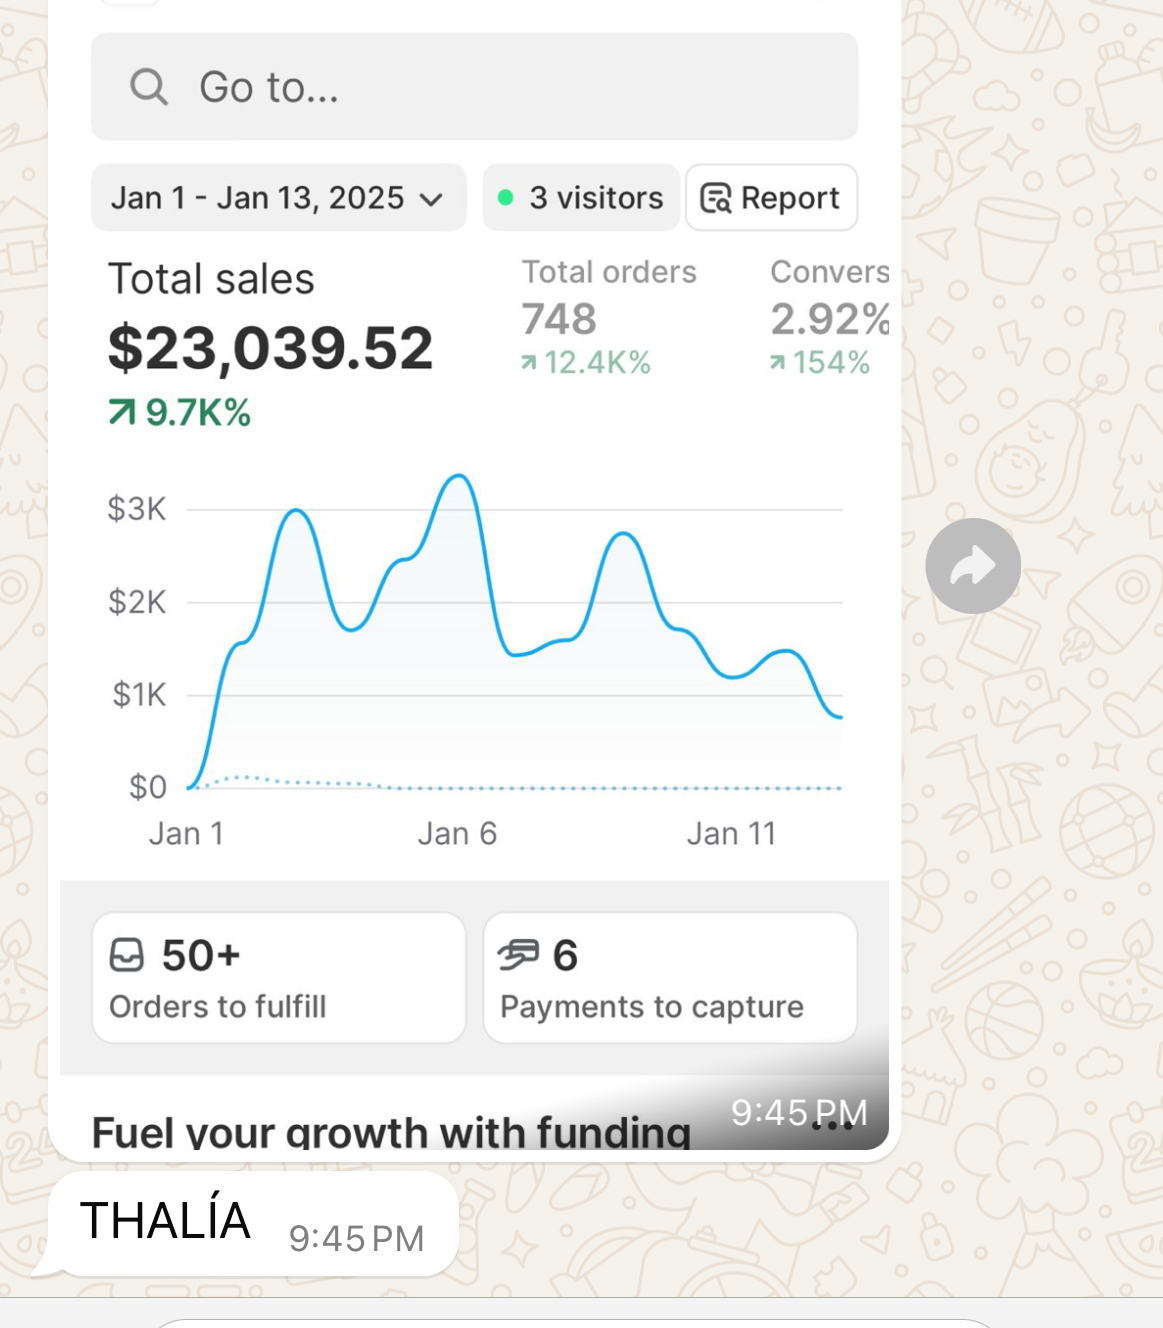Click the green live visitors dot
The width and height of the screenshot is (1163, 1328).
pyautogui.click(x=506, y=198)
